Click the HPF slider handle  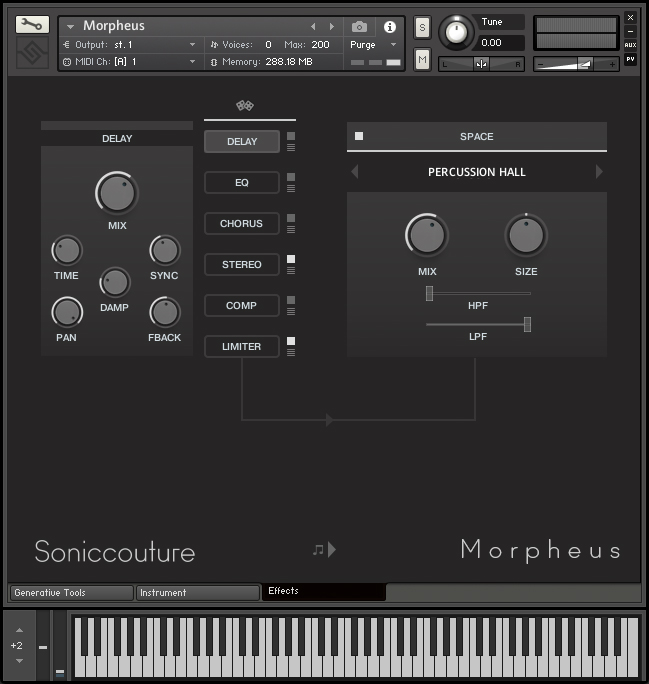[x=429, y=294]
